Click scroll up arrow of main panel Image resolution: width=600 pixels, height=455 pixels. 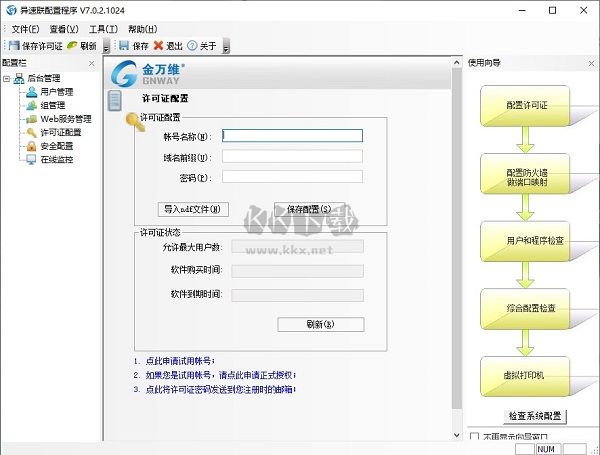pyautogui.click(x=456, y=62)
